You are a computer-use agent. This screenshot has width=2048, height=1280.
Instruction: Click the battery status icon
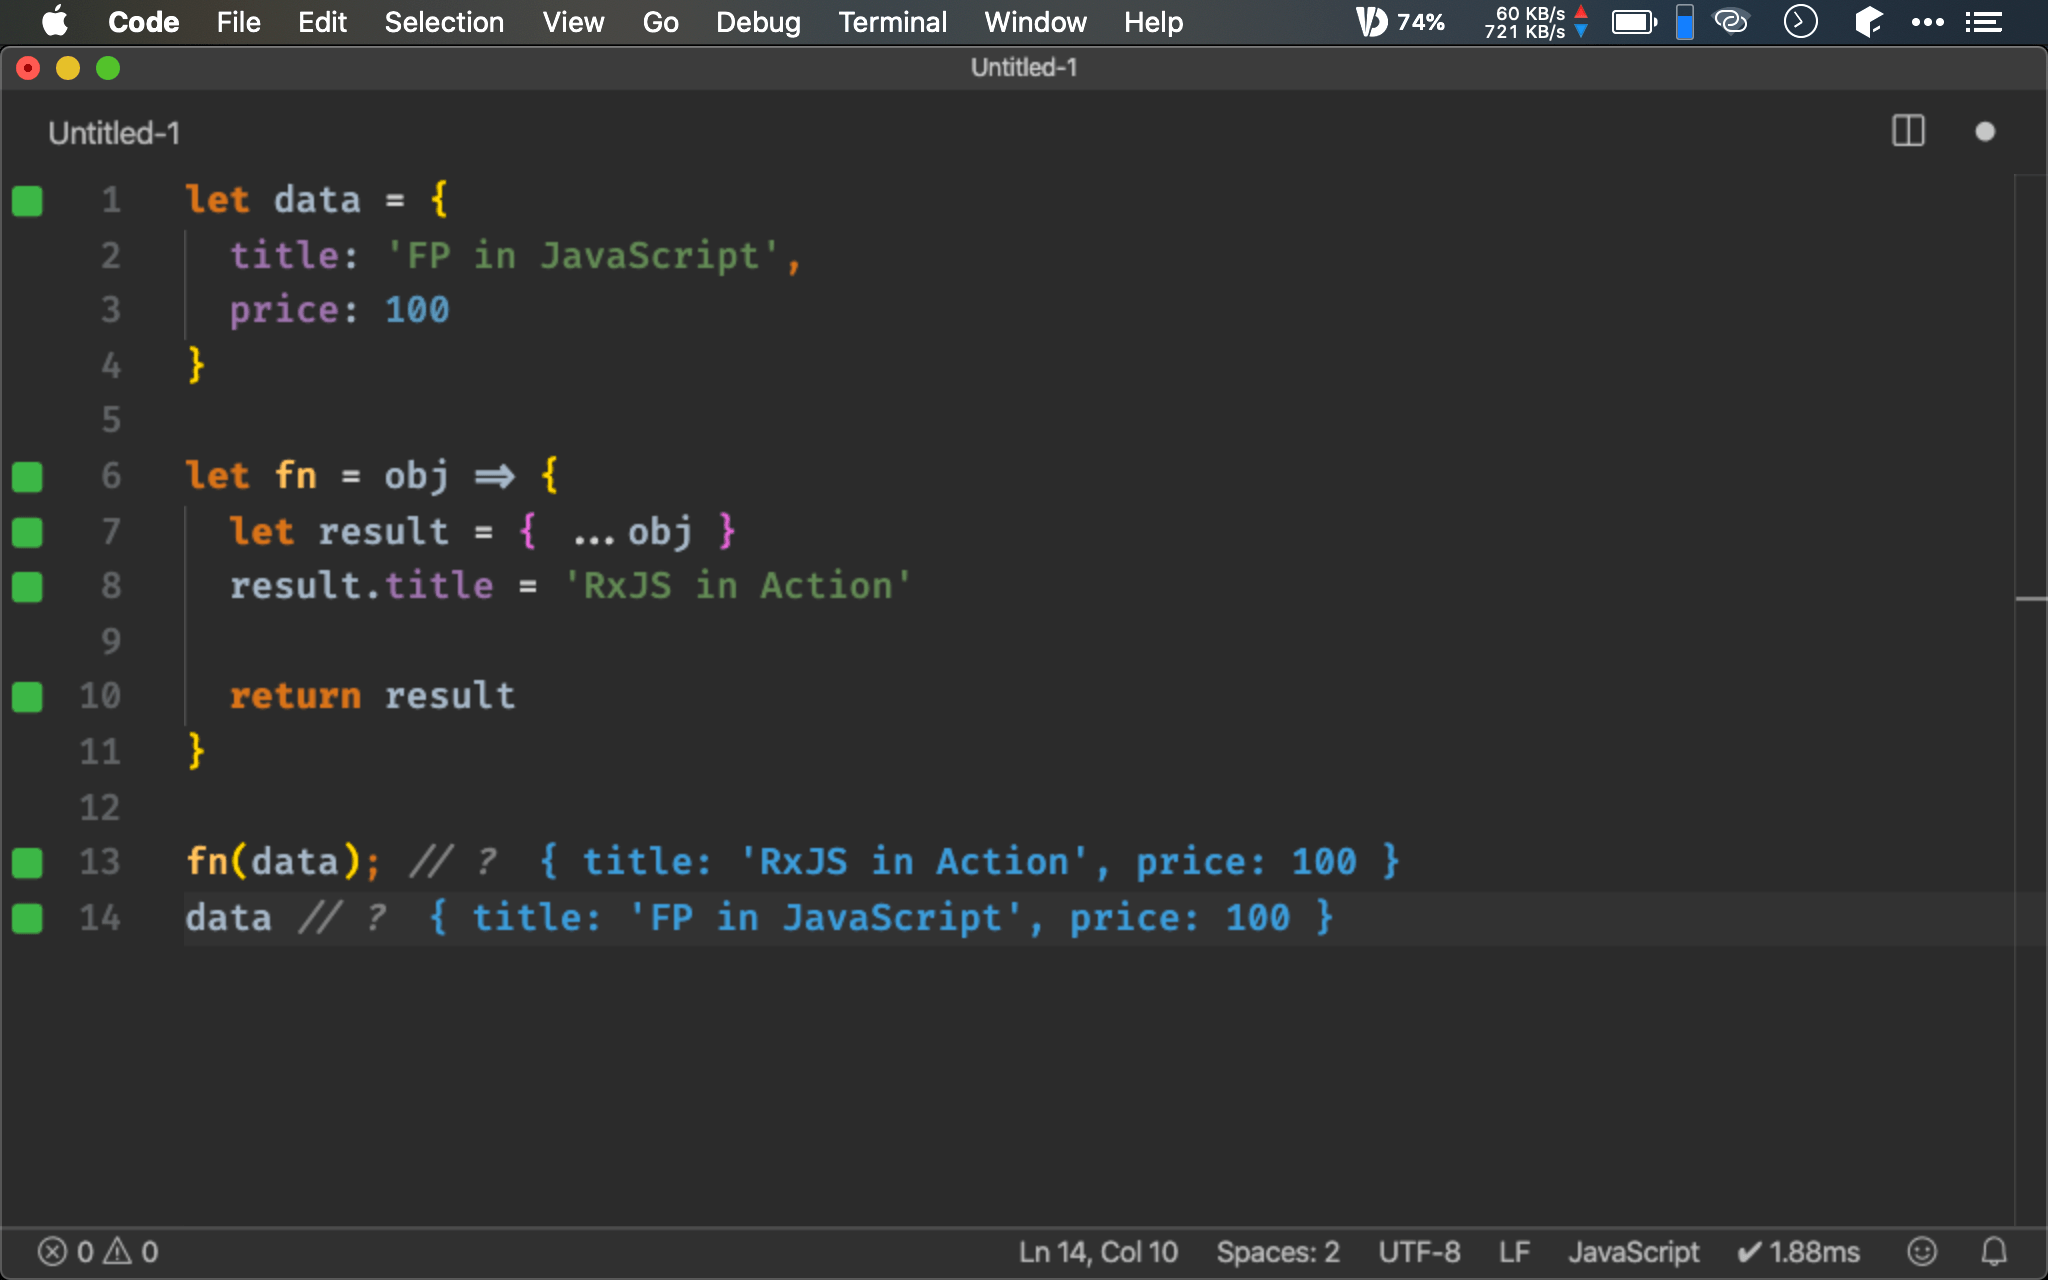pyautogui.click(x=1632, y=22)
